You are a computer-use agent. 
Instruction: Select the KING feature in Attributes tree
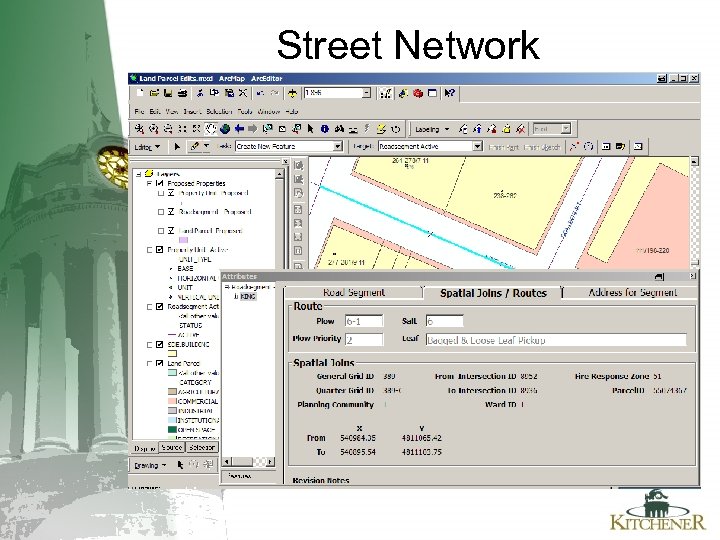248,297
